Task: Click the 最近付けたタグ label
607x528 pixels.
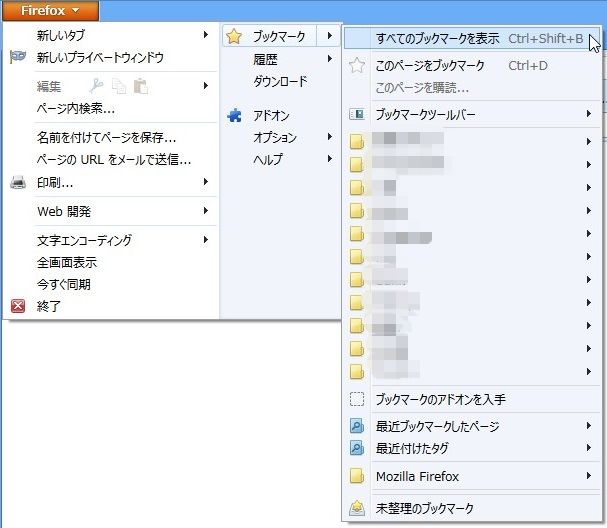Action: click(x=412, y=448)
